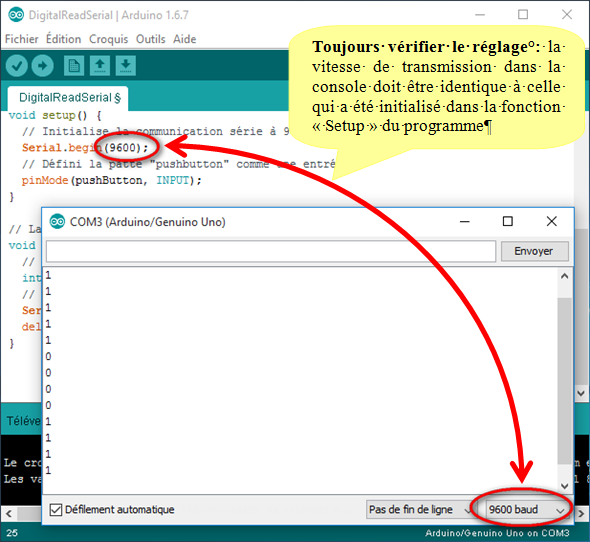Maximize the COM3 serial monitor window

[x=508, y=221]
